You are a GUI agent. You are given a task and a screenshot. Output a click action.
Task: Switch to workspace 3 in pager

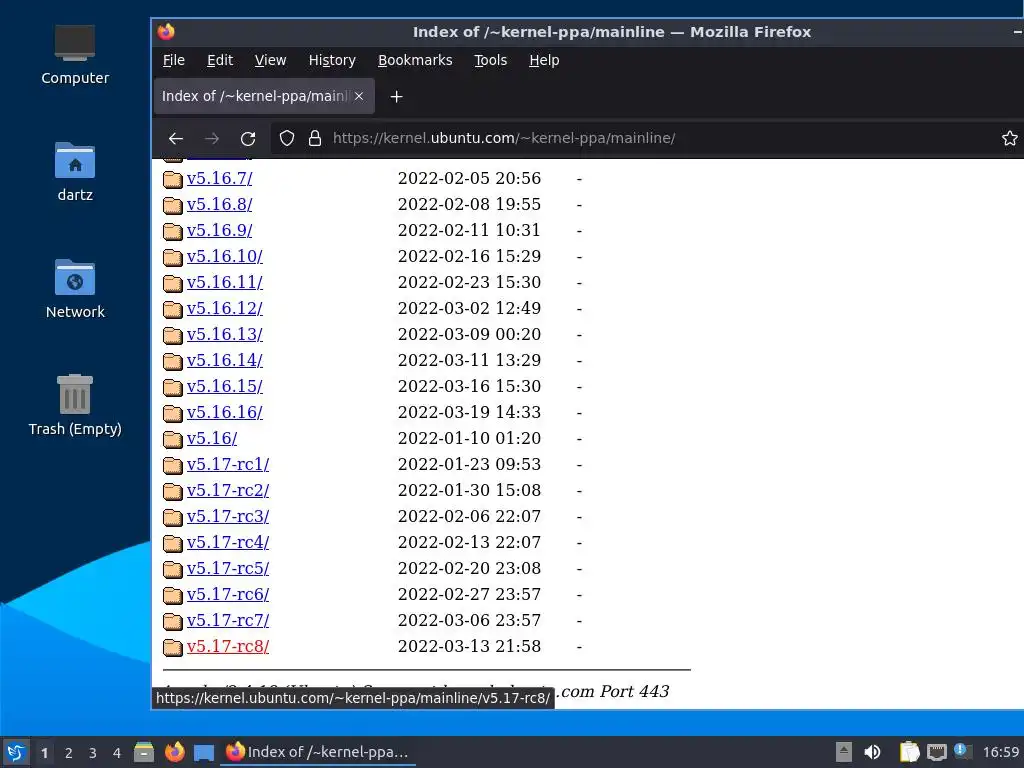[x=93, y=753]
